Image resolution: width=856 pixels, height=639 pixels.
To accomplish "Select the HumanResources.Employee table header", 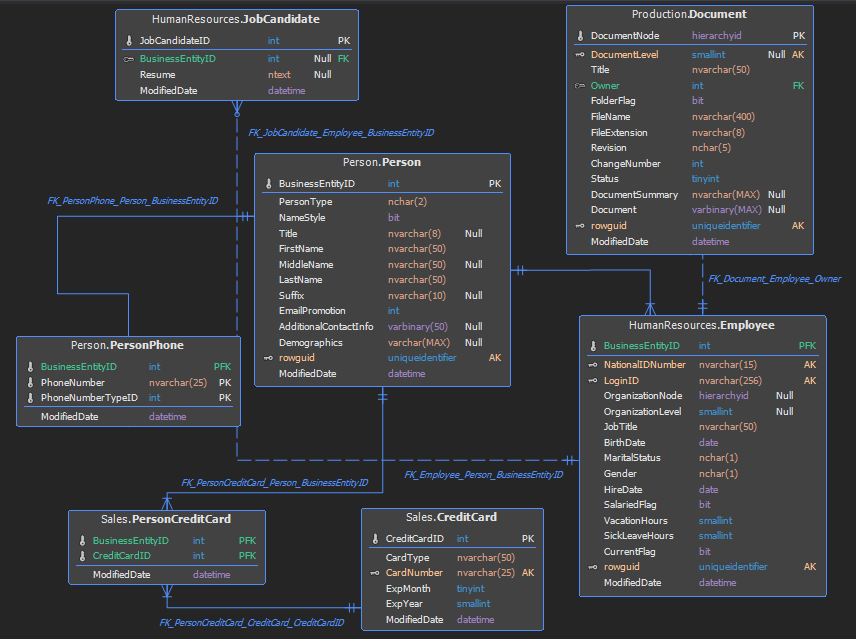I will [702, 325].
